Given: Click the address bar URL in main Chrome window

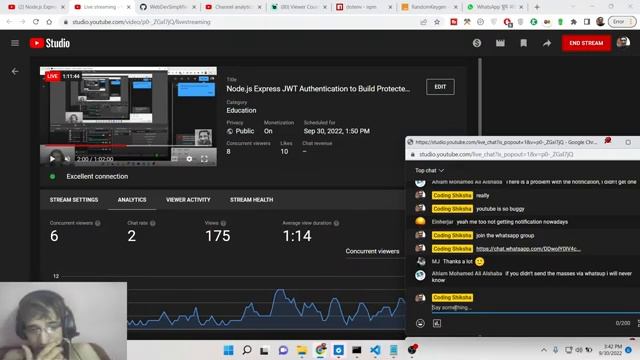Looking at the screenshot, I should tap(141, 22).
